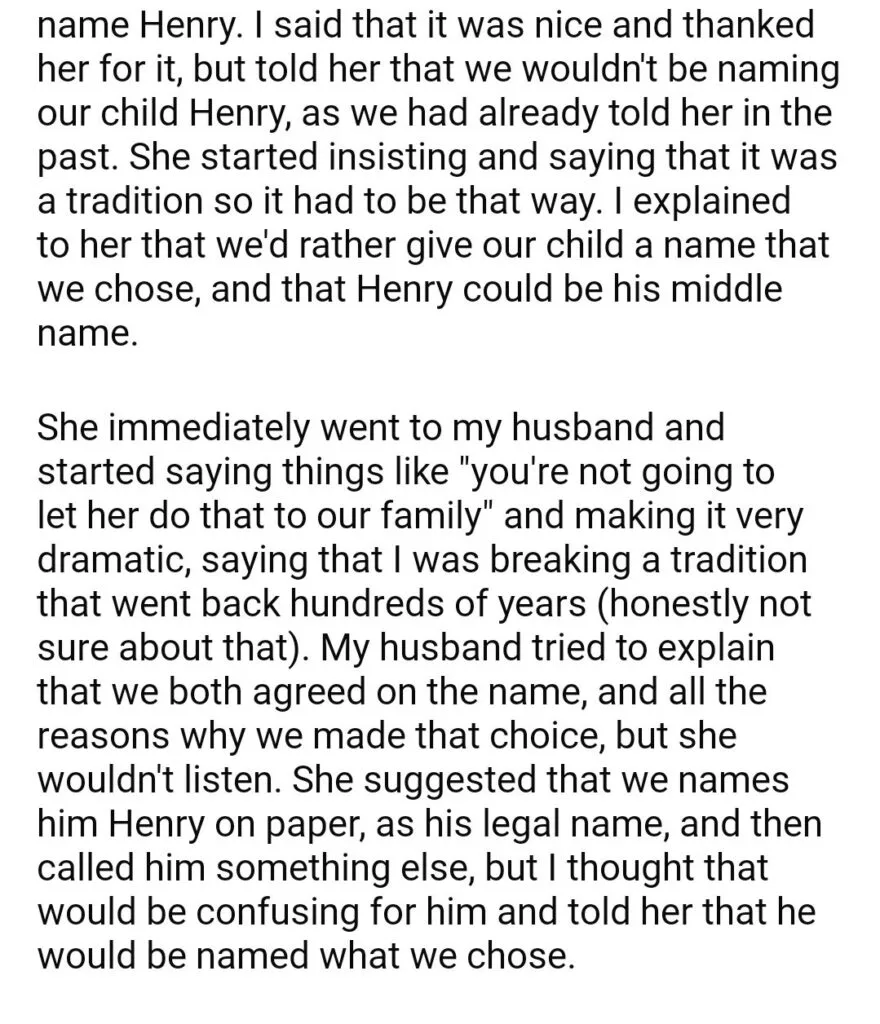Viewport: 880px width, 1024px height.
Task: Click the phrase "She immediately went"
Action: pyautogui.click(x=217, y=428)
